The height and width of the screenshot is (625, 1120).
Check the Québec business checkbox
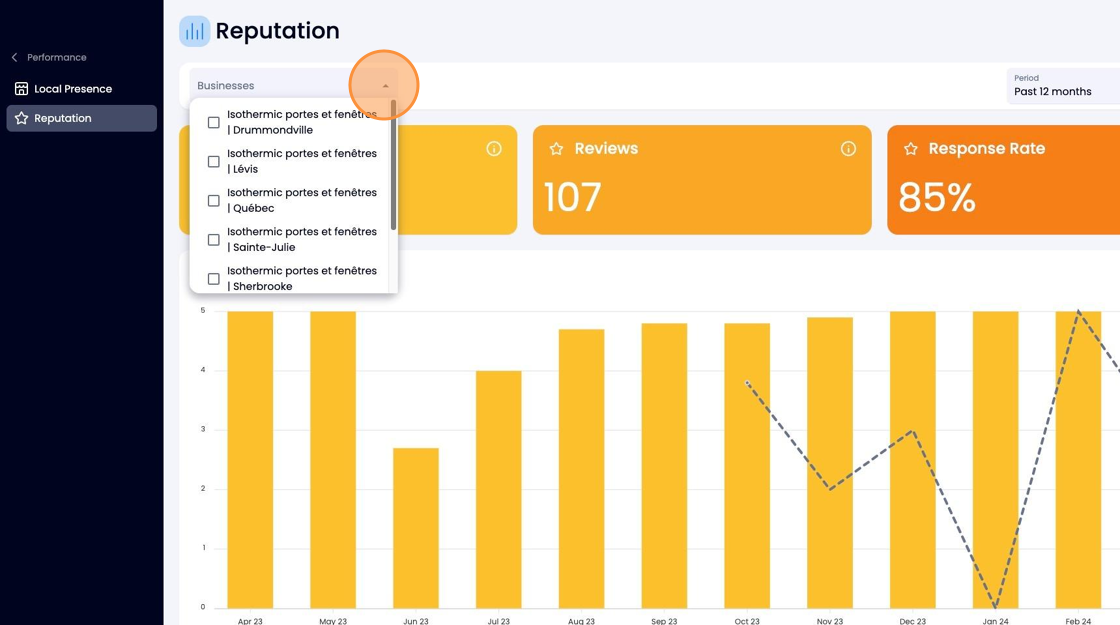pos(214,201)
